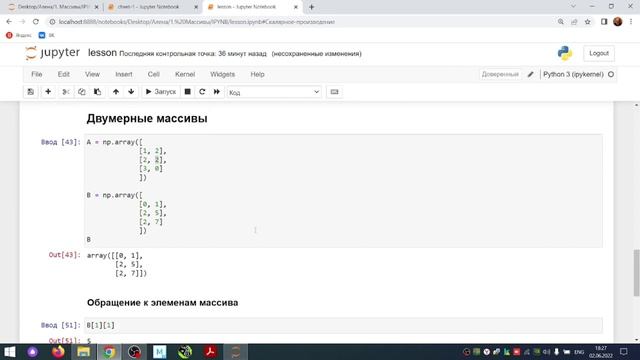This screenshot has width=640, height=360.
Task: Open the ВК bookmark
Action: (47, 36)
